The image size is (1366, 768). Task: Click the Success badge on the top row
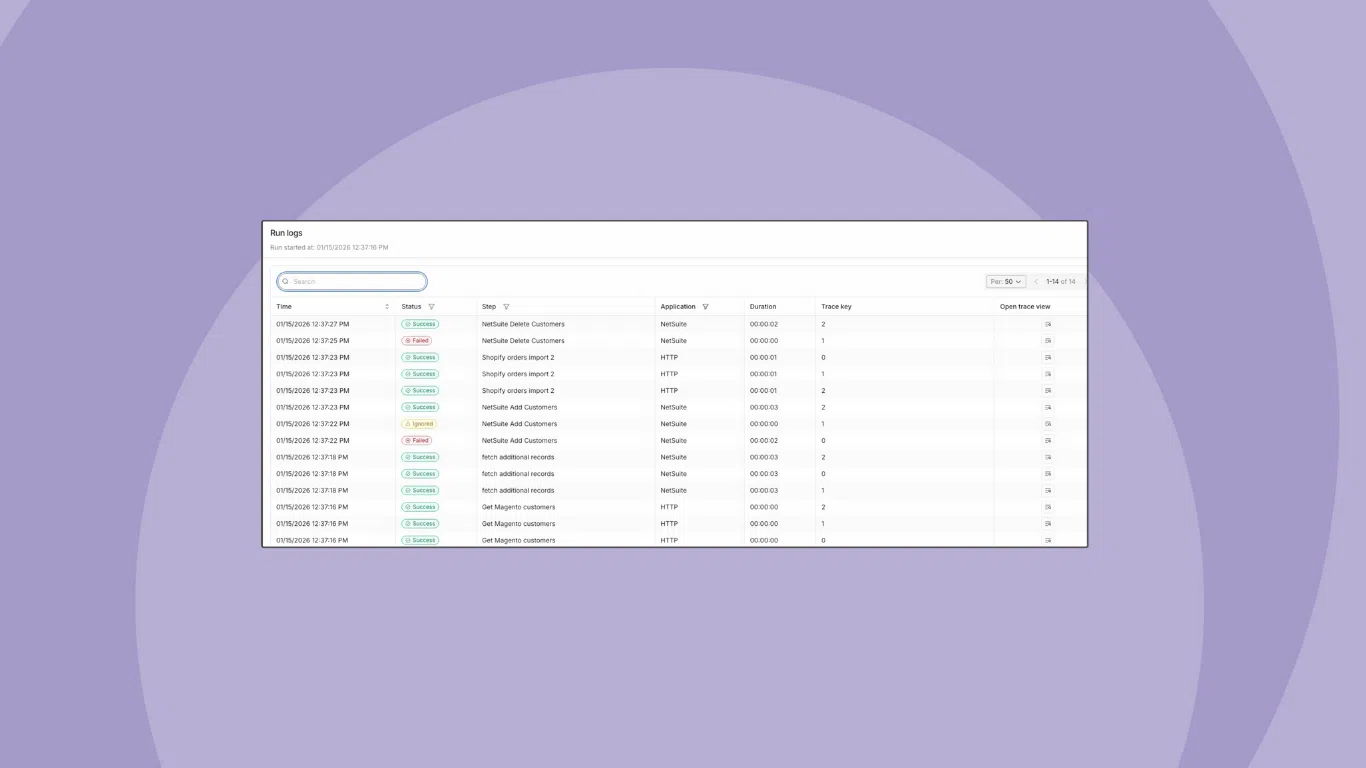pos(420,324)
